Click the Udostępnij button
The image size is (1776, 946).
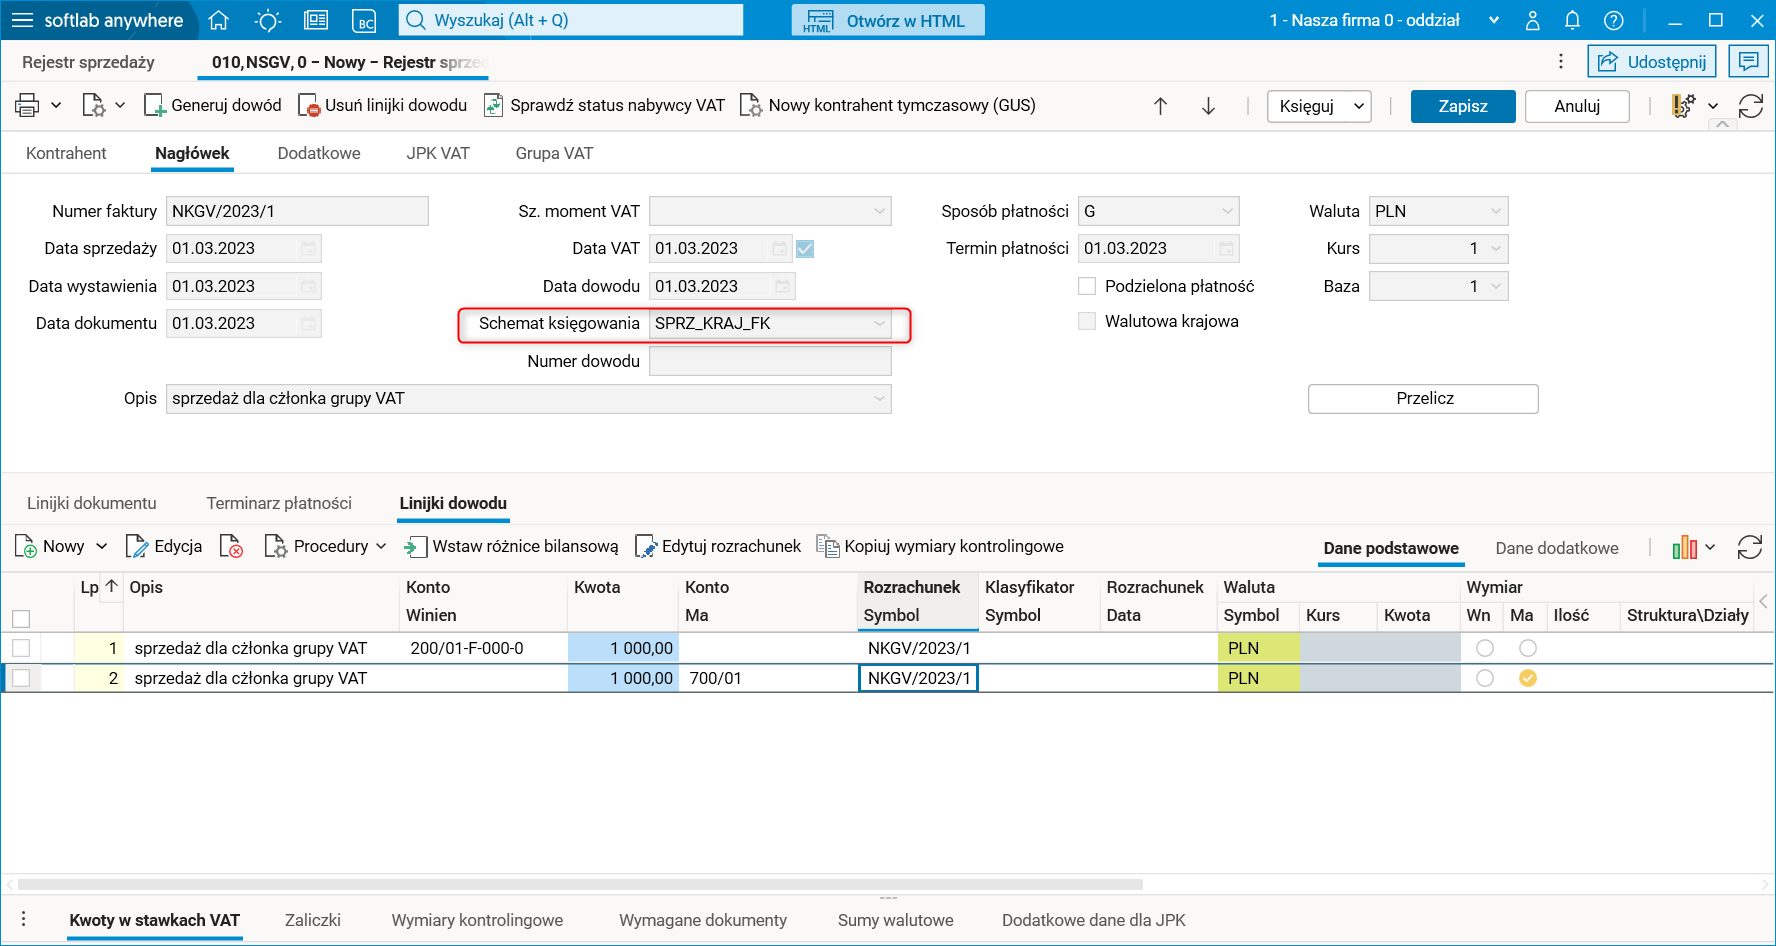(x=1652, y=62)
